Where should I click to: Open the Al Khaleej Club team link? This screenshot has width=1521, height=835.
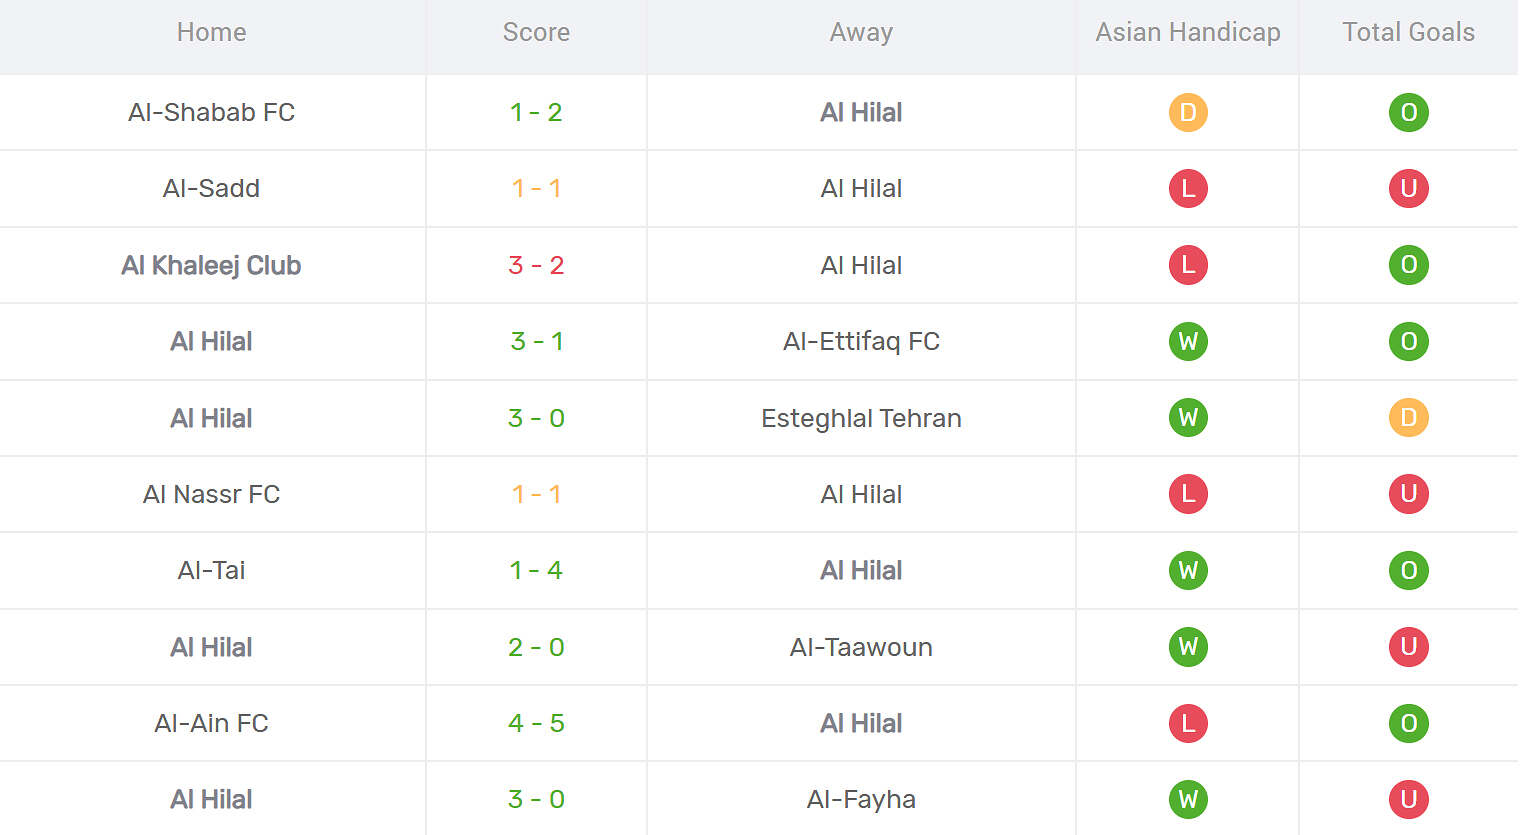pos(211,265)
